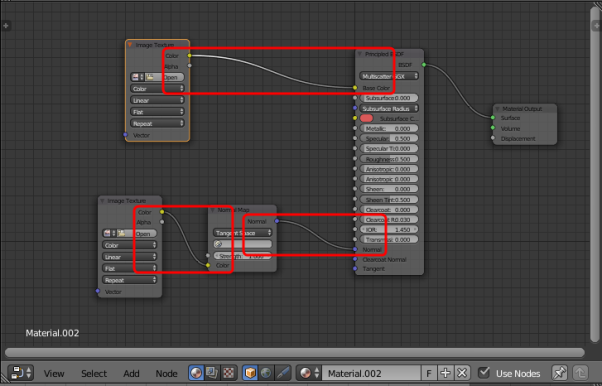This screenshot has width=602, height=386.
Task: Collapse the Material Output node triangle
Action: [x=498, y=109]
